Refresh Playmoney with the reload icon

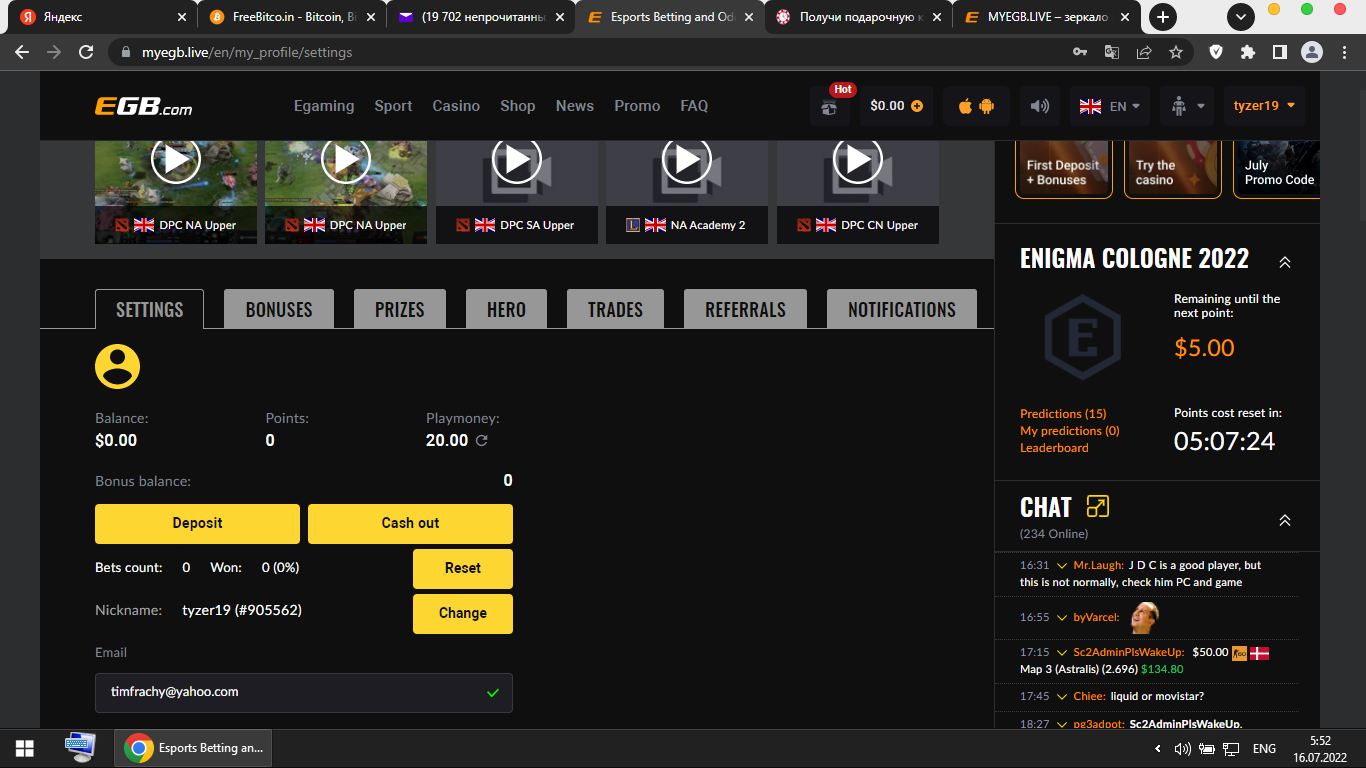click(482, 440)
